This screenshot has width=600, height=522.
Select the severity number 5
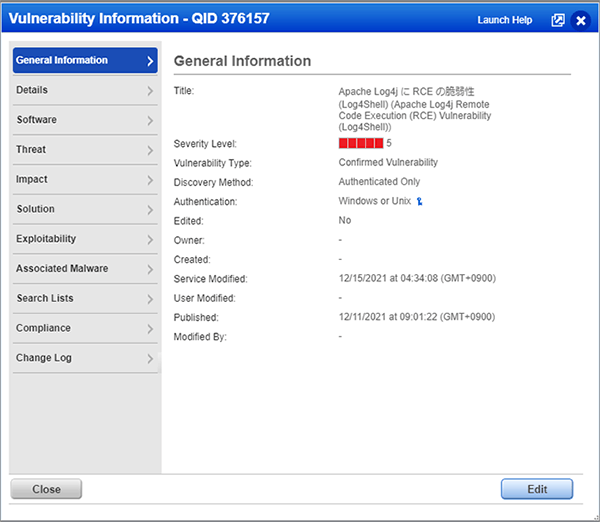click(x=389, y=143)
